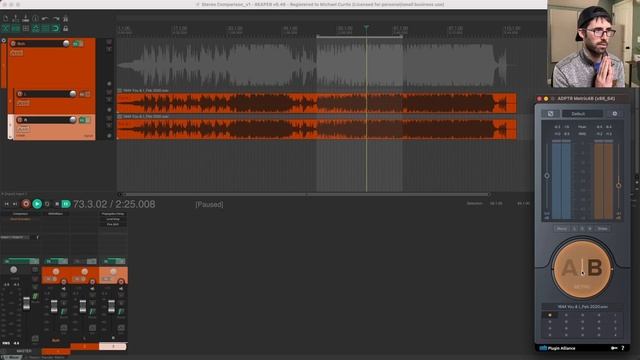
Task: Click volume knob on Both track
Action: pyautogui.click(x=66, y=43)
